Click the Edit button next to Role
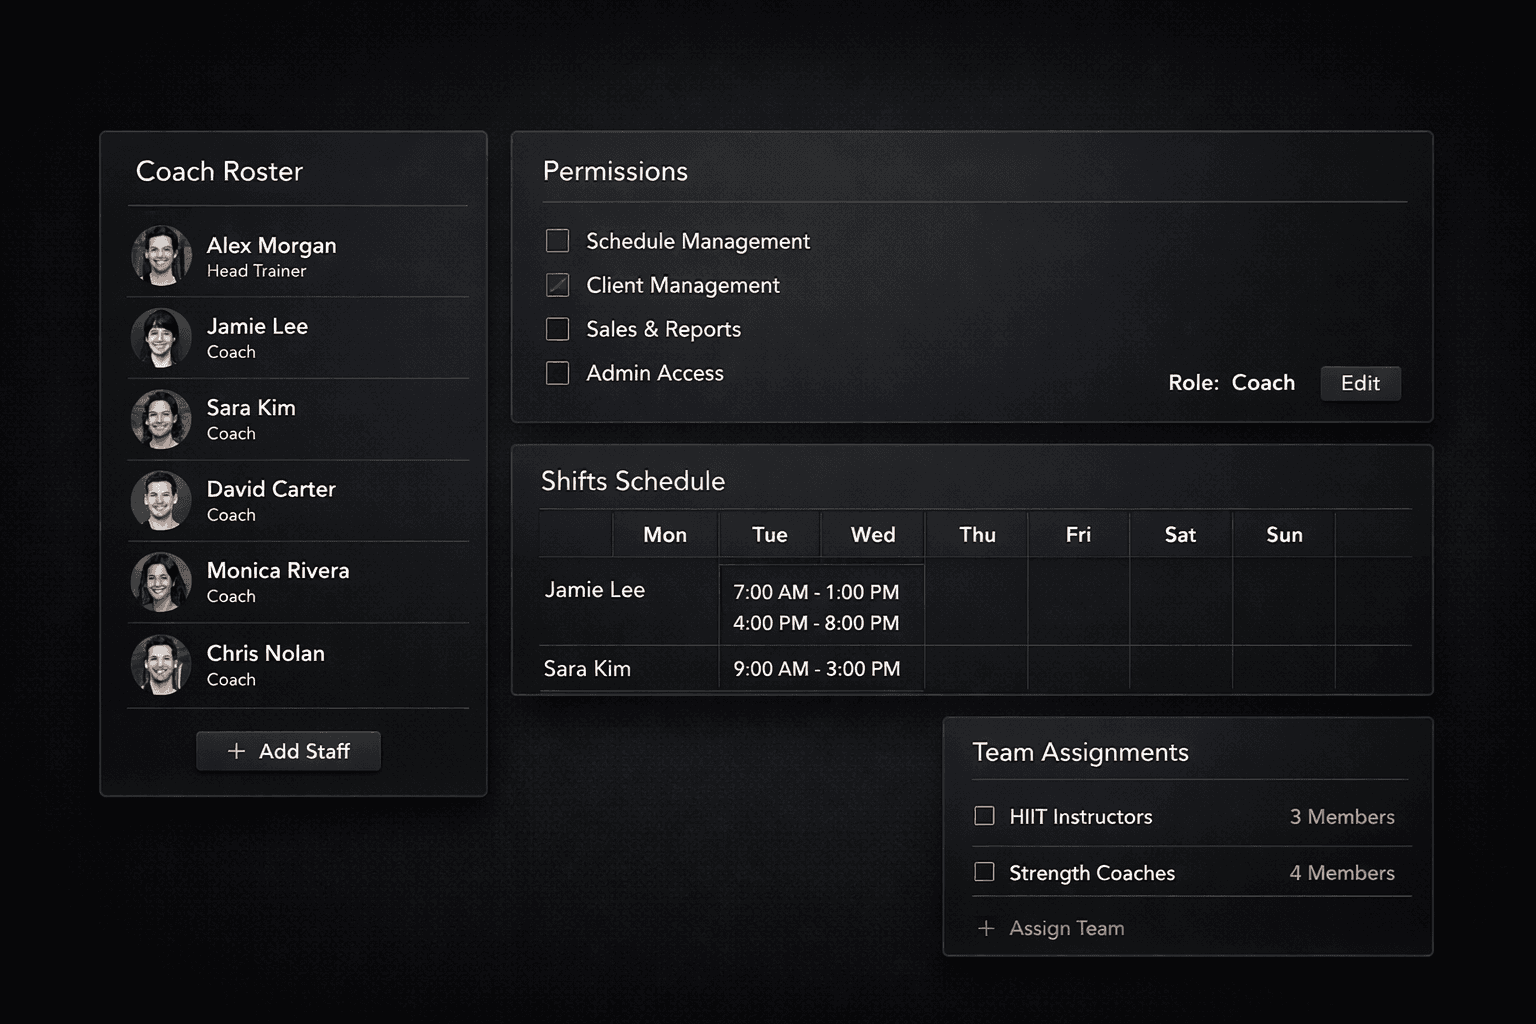Viewport: 1536px width, 1024px height. pos(1360,383)
